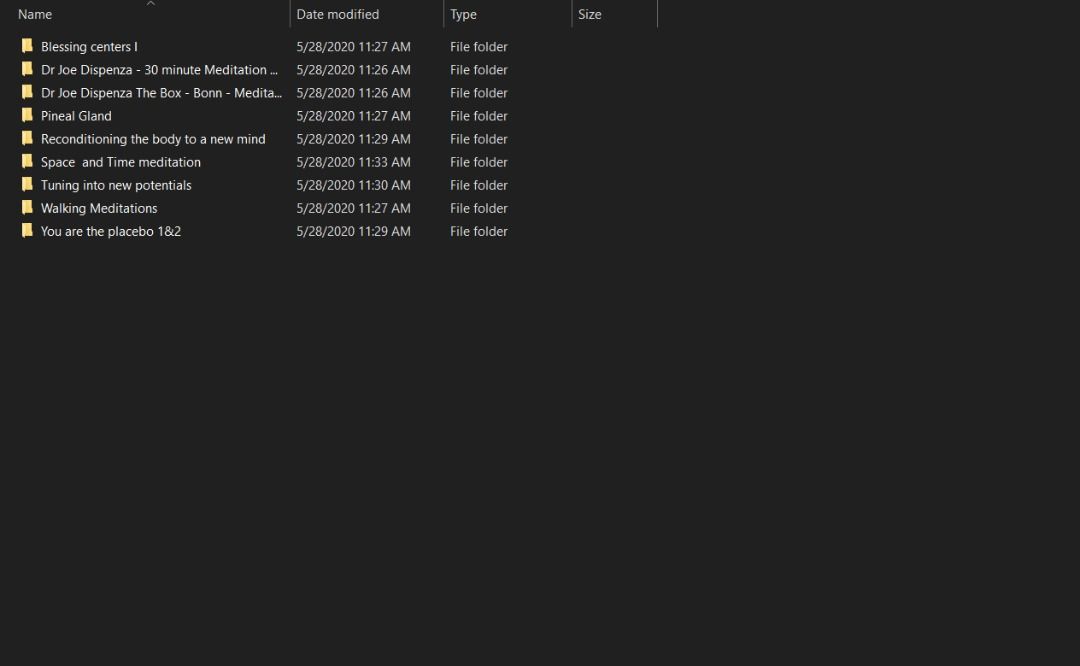The width and height of the screenshot is (1080, 666).
Task: Click File folder type in the placebo row
Action: click(x=479, y=231)
